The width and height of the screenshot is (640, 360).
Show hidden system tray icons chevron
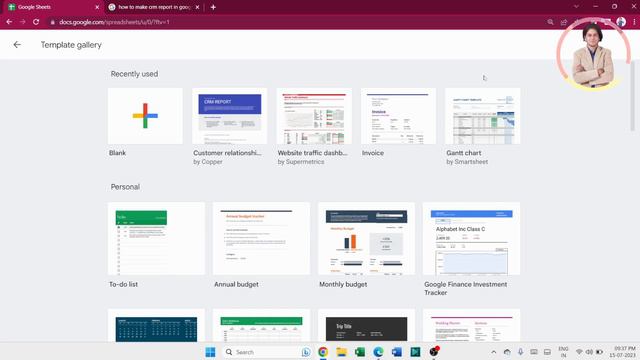click(493, 352)
